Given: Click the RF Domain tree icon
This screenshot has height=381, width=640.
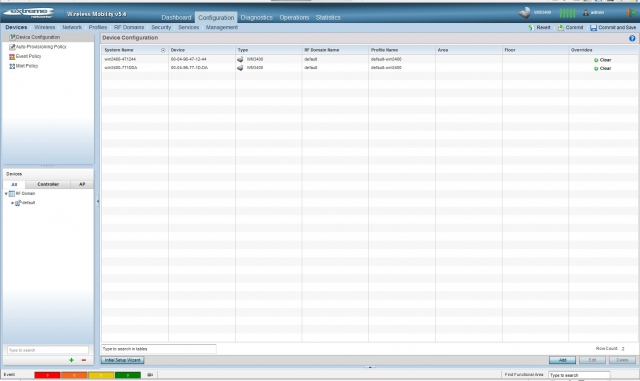Looking at the screenshot, I should pyautogui.click(x=12, y=194).
